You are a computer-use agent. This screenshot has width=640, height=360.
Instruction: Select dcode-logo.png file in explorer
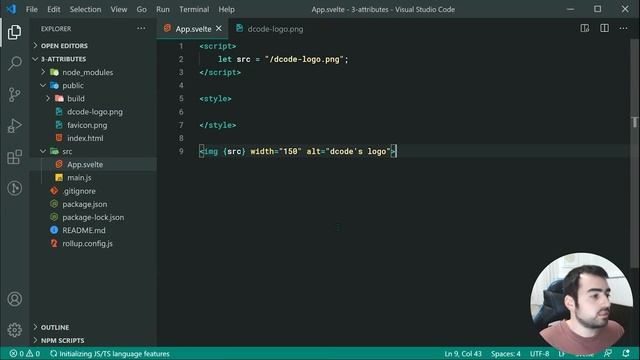pos(94,112)
